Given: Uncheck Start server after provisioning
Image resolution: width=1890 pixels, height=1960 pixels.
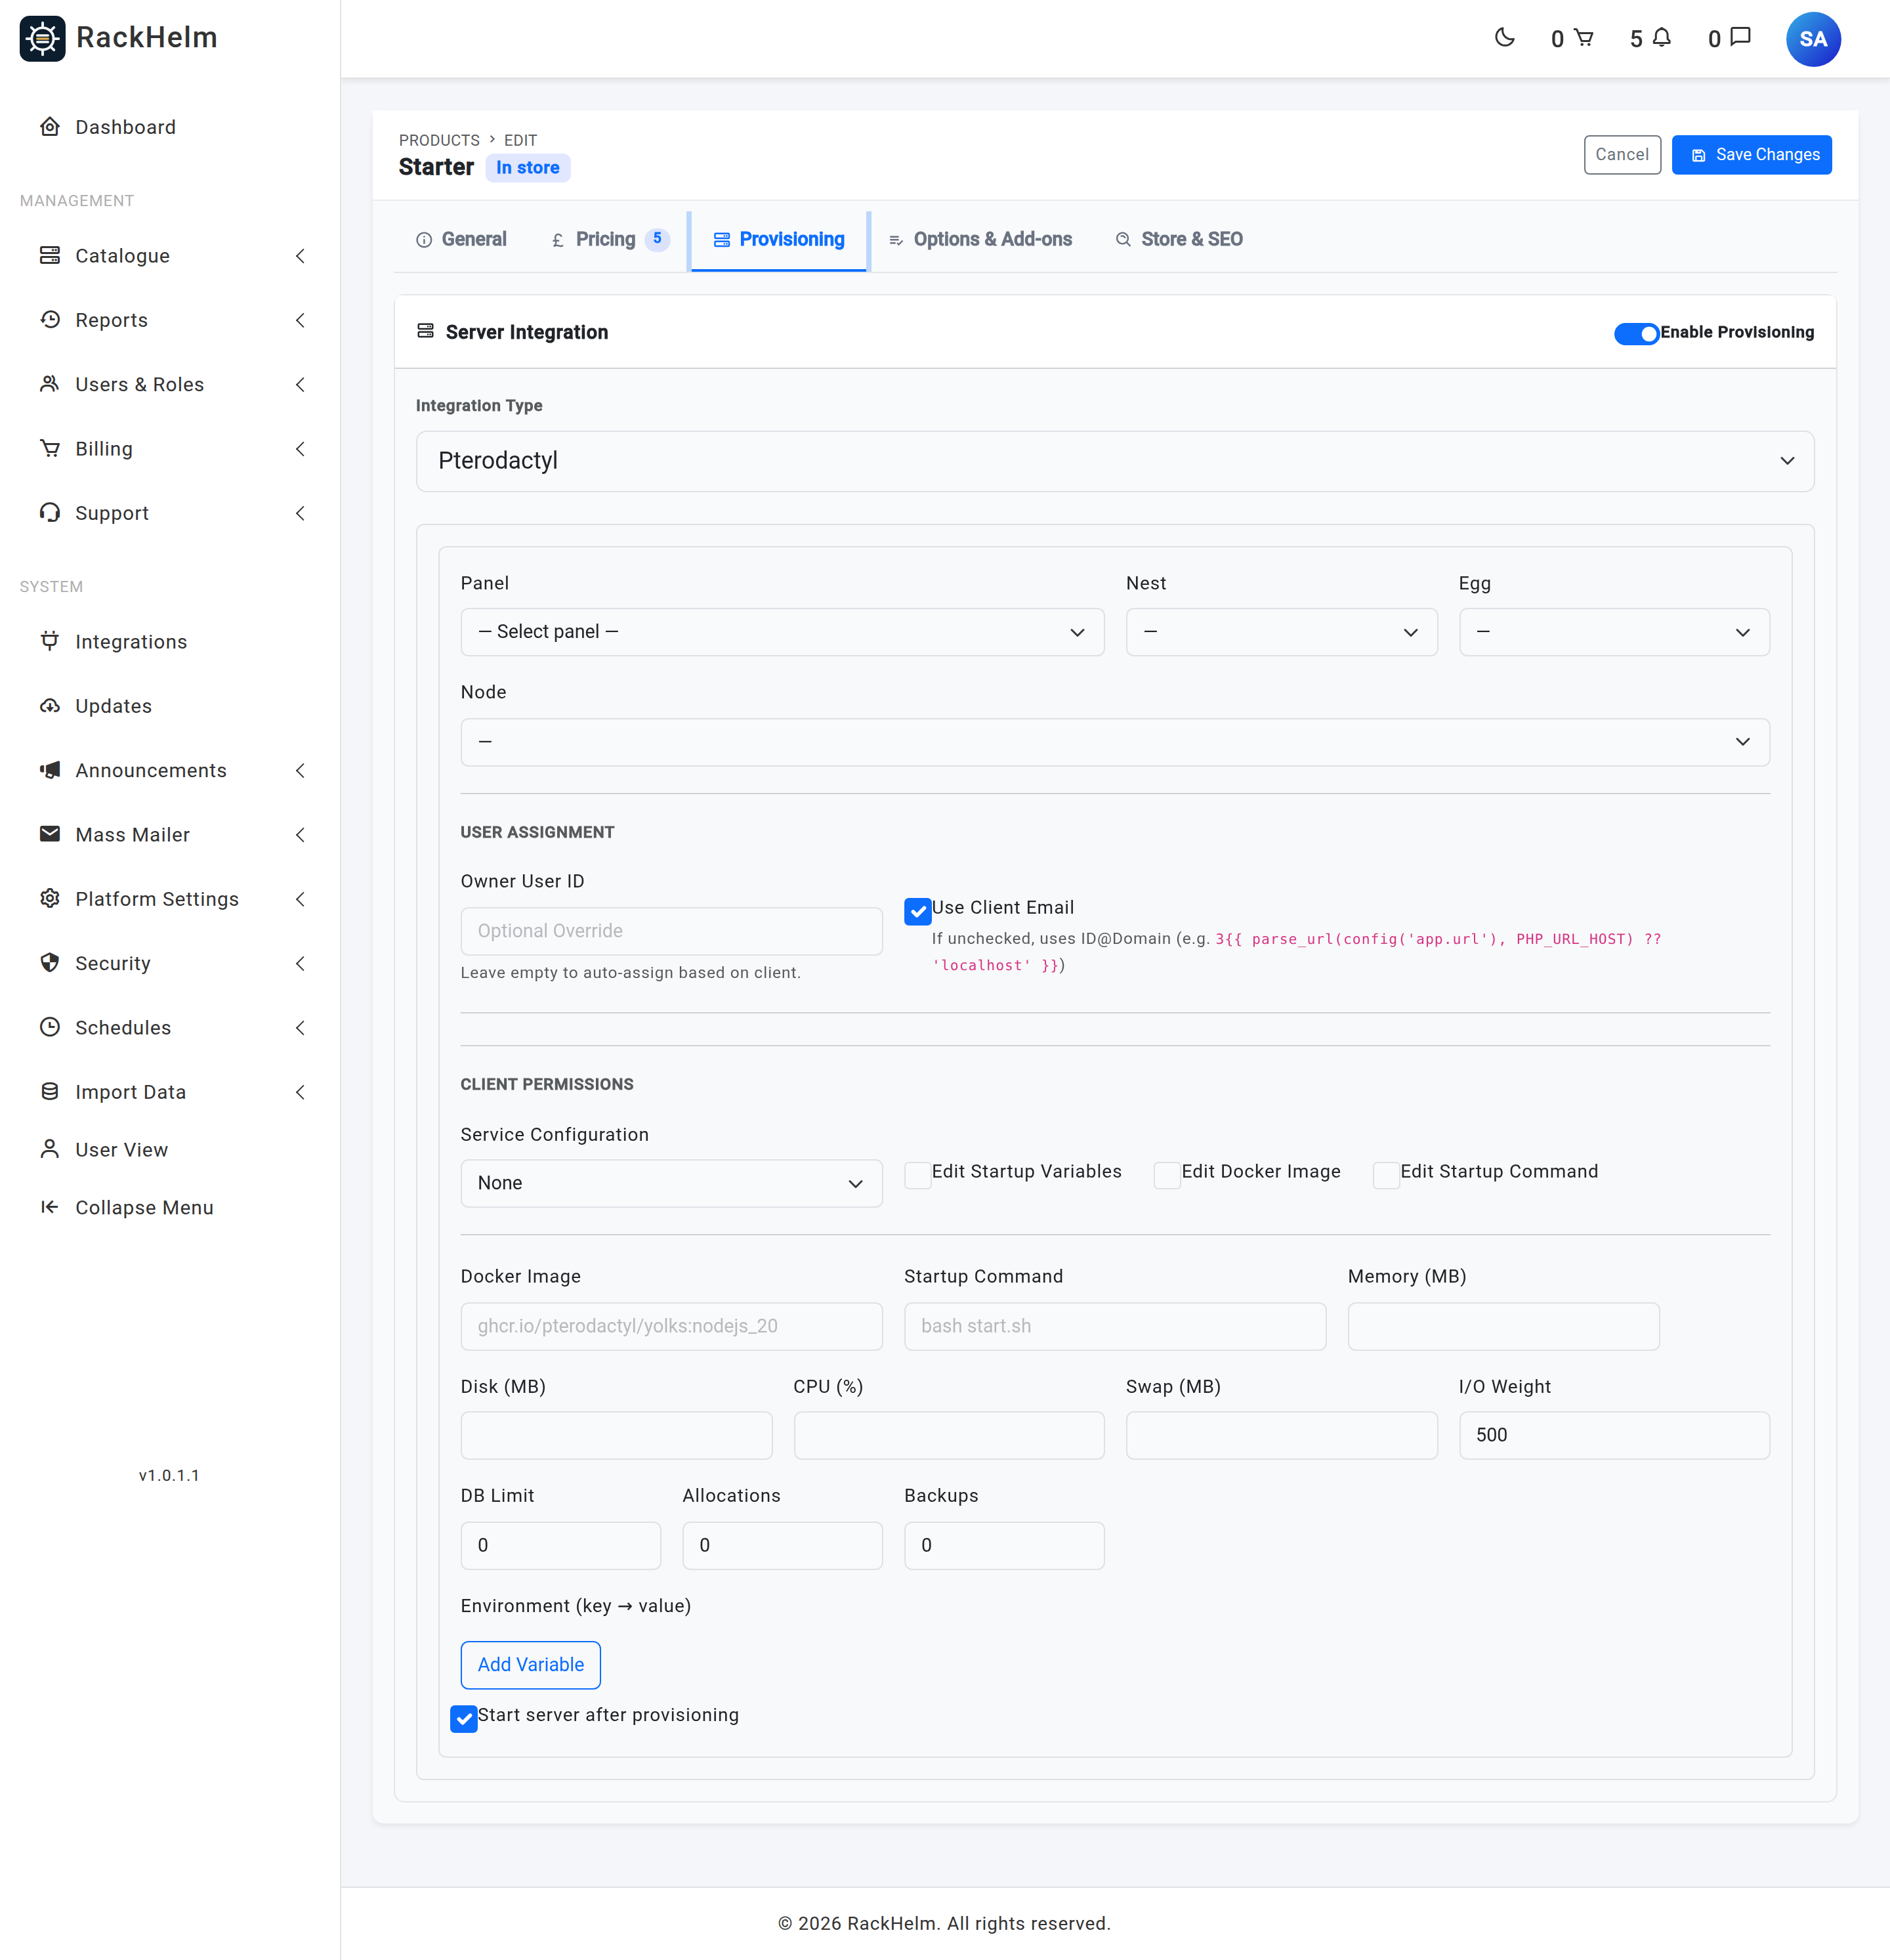Looking at the screenshot, I should pyautogui.click(x=463, y=1719).
